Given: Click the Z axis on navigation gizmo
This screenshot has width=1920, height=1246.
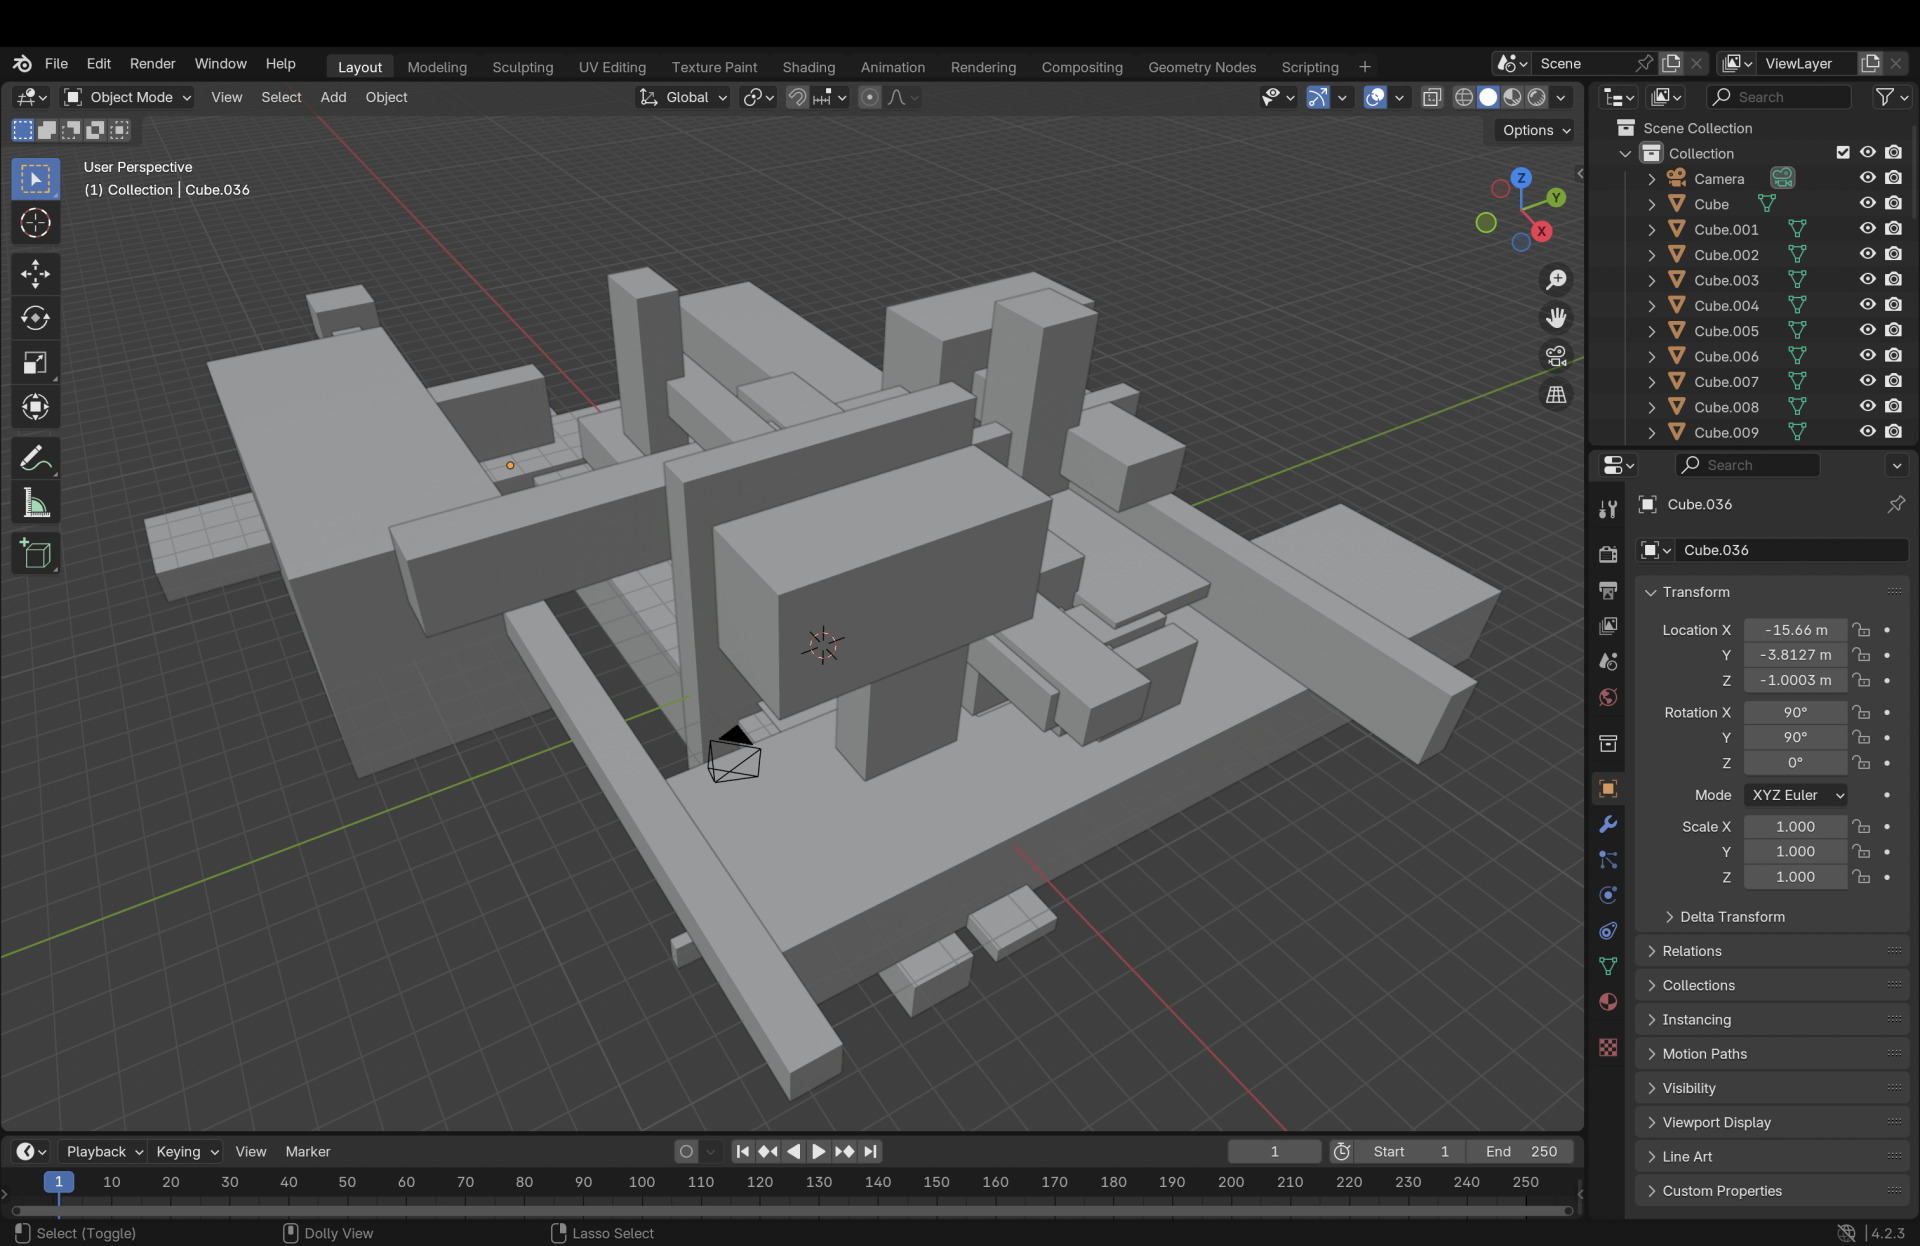Looking at the screenshot, I should tap(1521, 178).
